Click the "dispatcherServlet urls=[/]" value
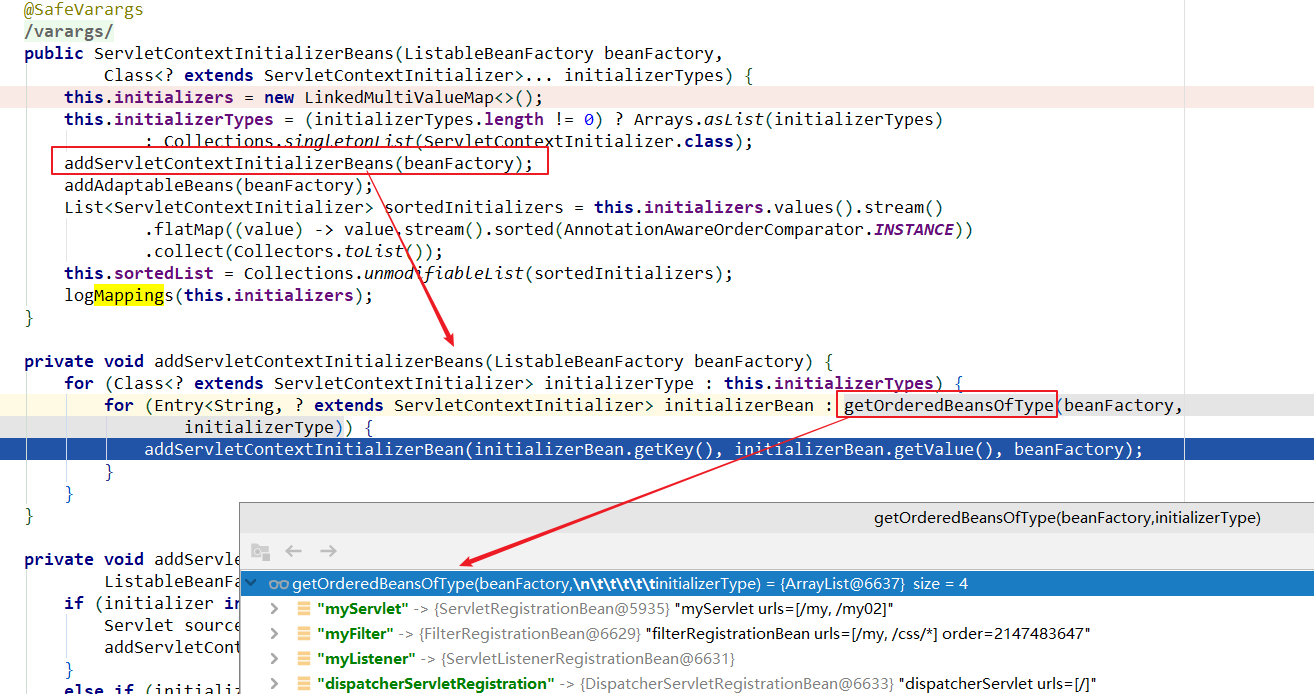This screenshot has width=1314, height=694. tap(998, 684)
